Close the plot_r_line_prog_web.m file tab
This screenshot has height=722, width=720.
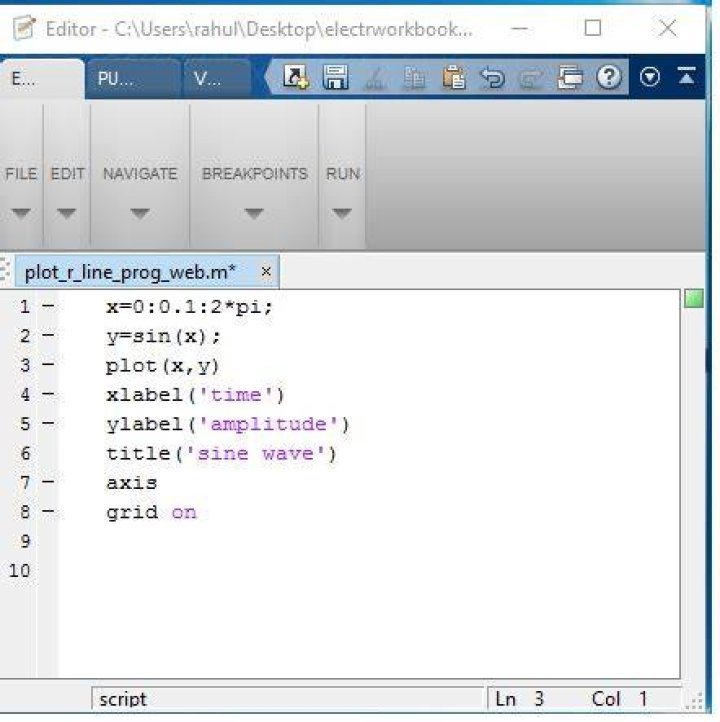click(266, 272)
